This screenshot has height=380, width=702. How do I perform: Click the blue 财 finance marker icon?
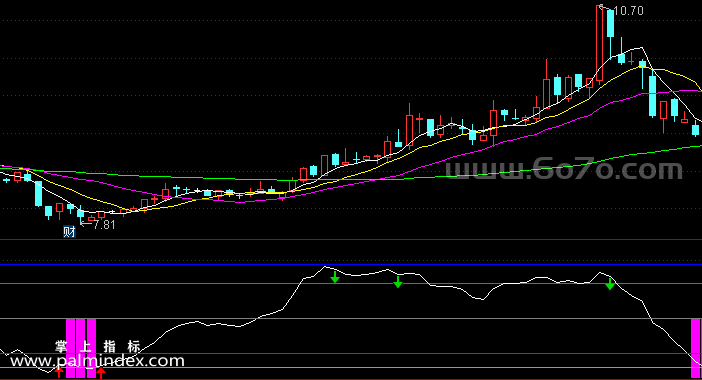69,231
